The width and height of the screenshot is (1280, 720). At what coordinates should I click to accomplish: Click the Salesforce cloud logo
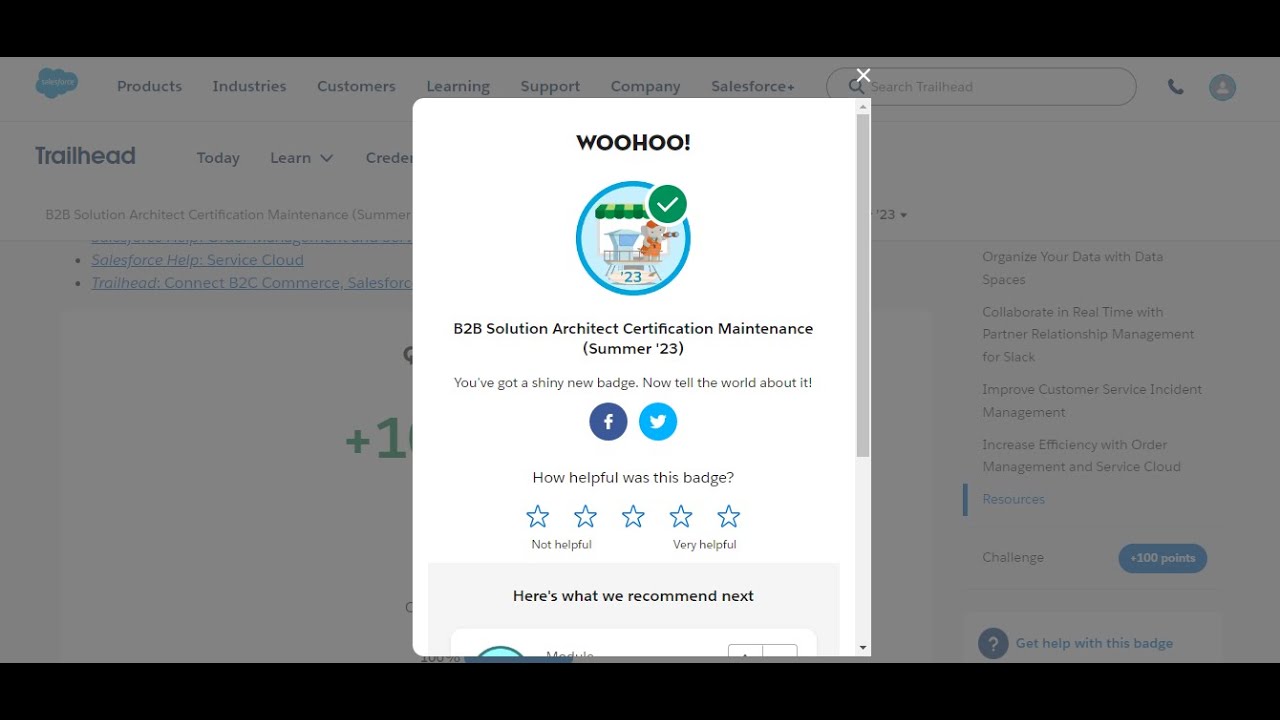(x=57, y=84)
